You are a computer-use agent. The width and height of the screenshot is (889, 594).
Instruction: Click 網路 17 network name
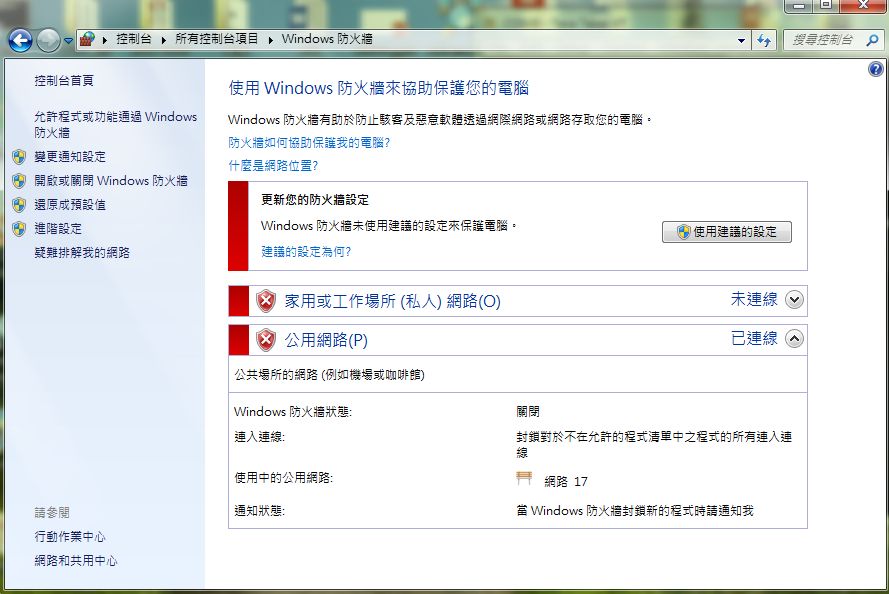click(566, 481)
